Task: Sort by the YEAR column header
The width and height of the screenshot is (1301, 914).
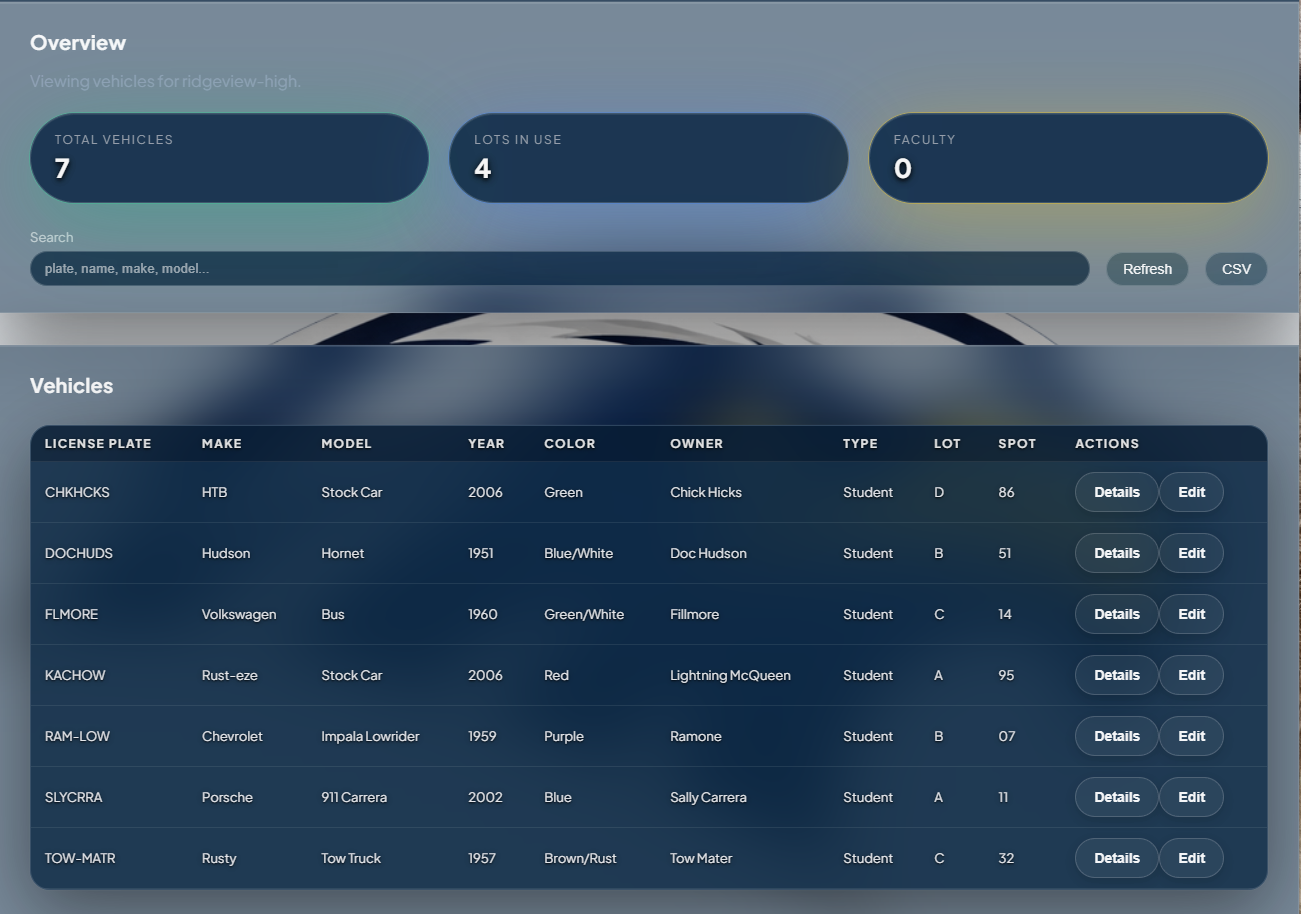Action: 486,443
